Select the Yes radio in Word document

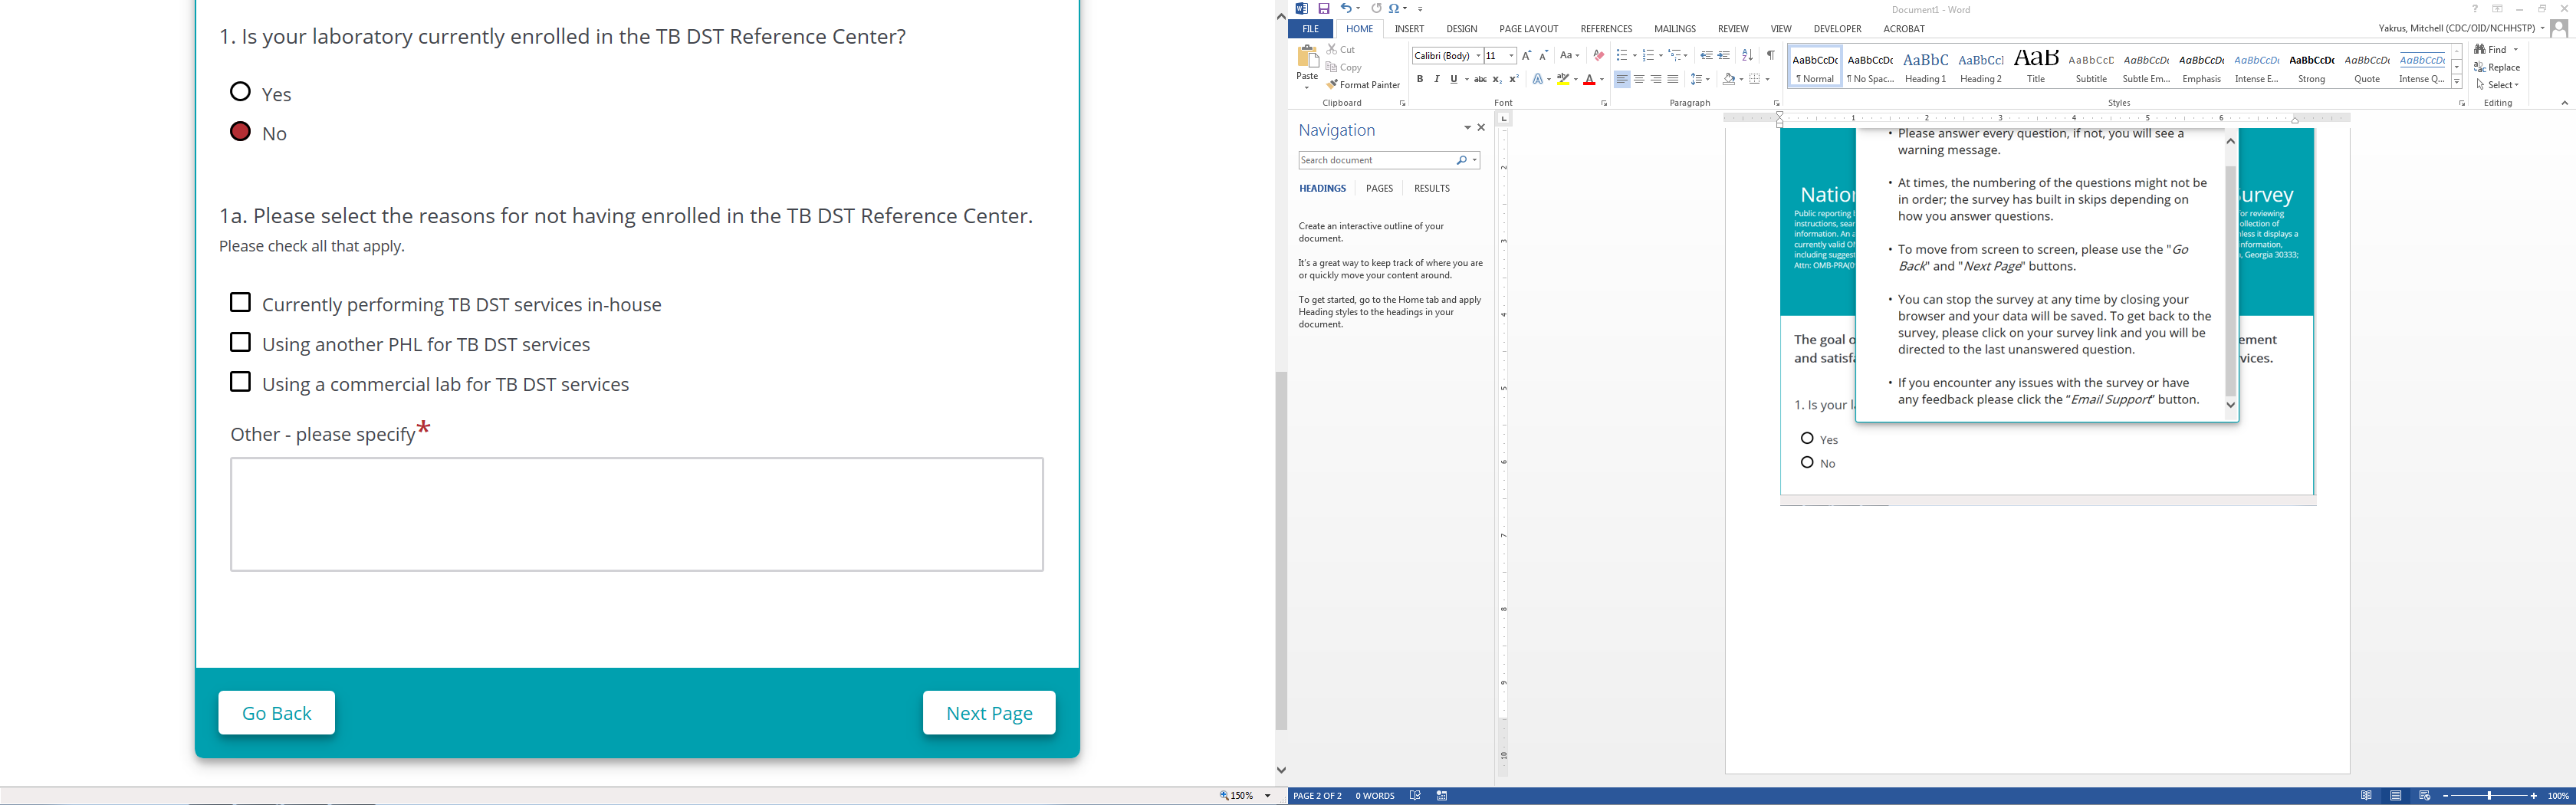point(1807,439)
